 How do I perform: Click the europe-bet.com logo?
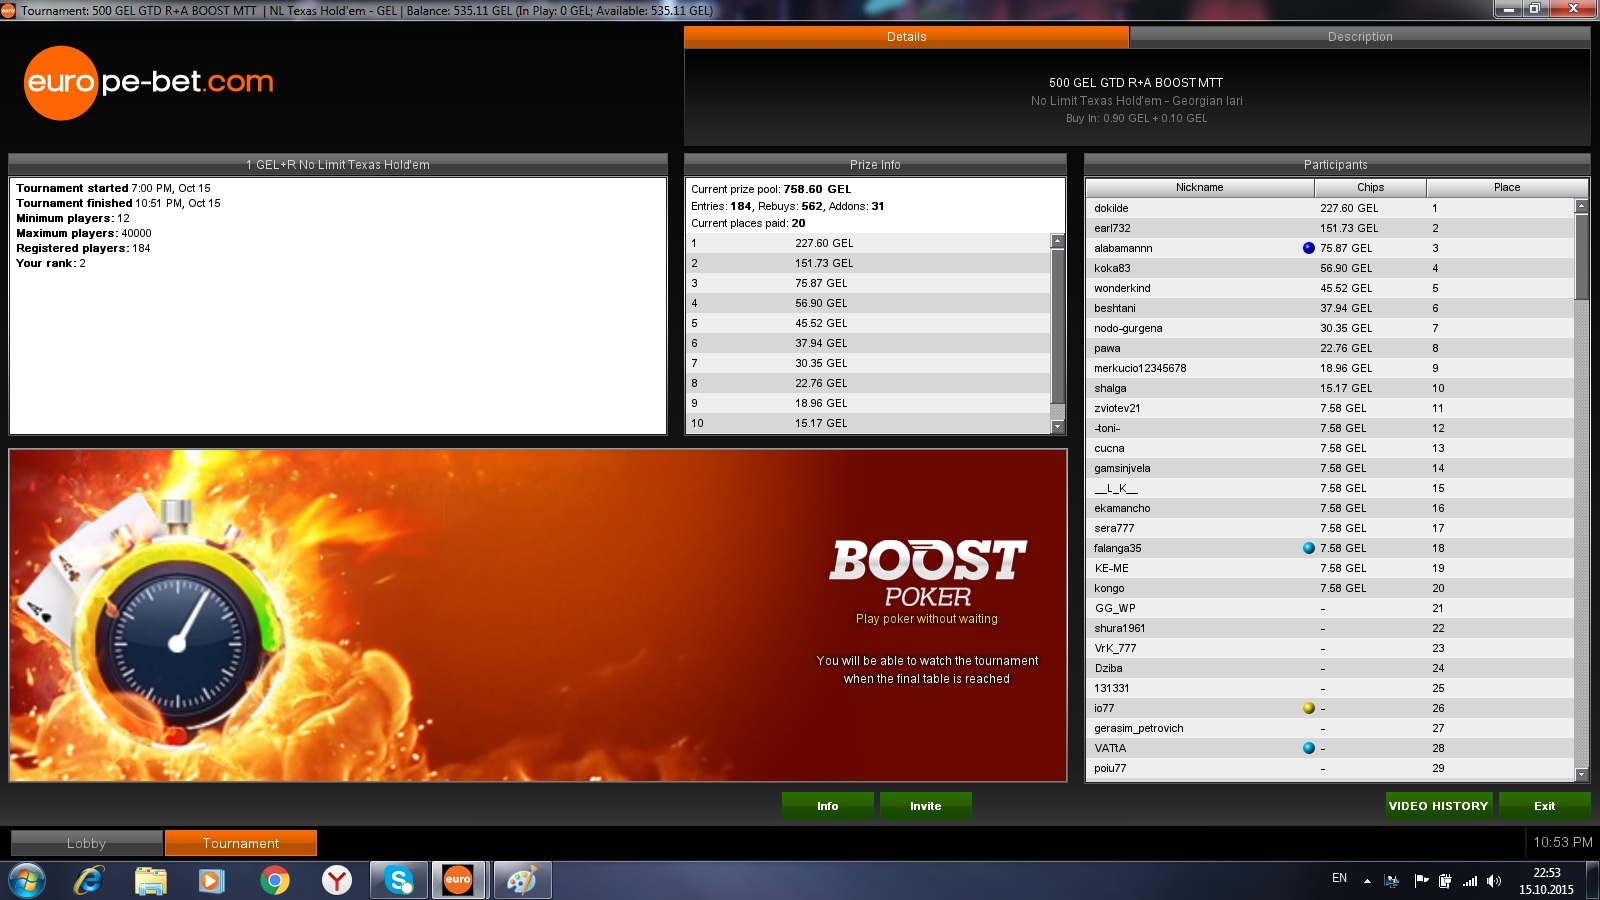coord(149,83)
